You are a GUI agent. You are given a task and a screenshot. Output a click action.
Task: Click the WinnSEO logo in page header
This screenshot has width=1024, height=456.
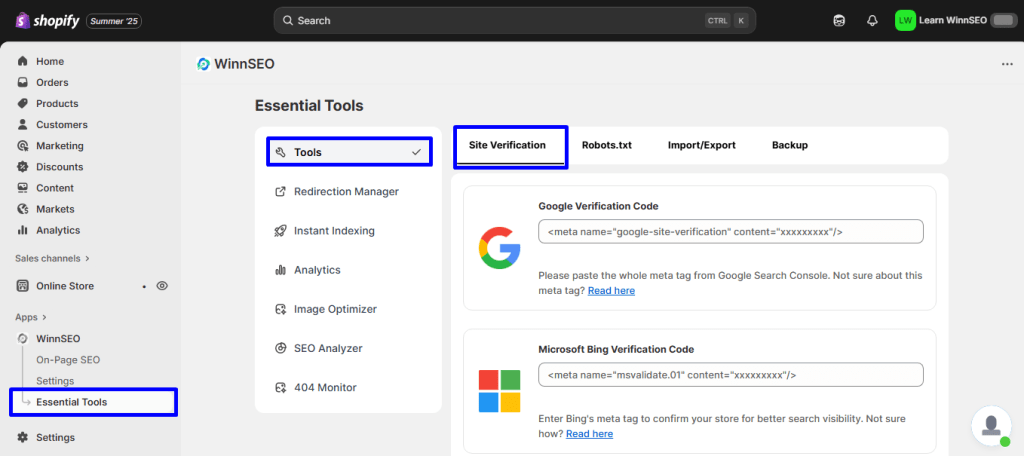click(x=203, y=64)
